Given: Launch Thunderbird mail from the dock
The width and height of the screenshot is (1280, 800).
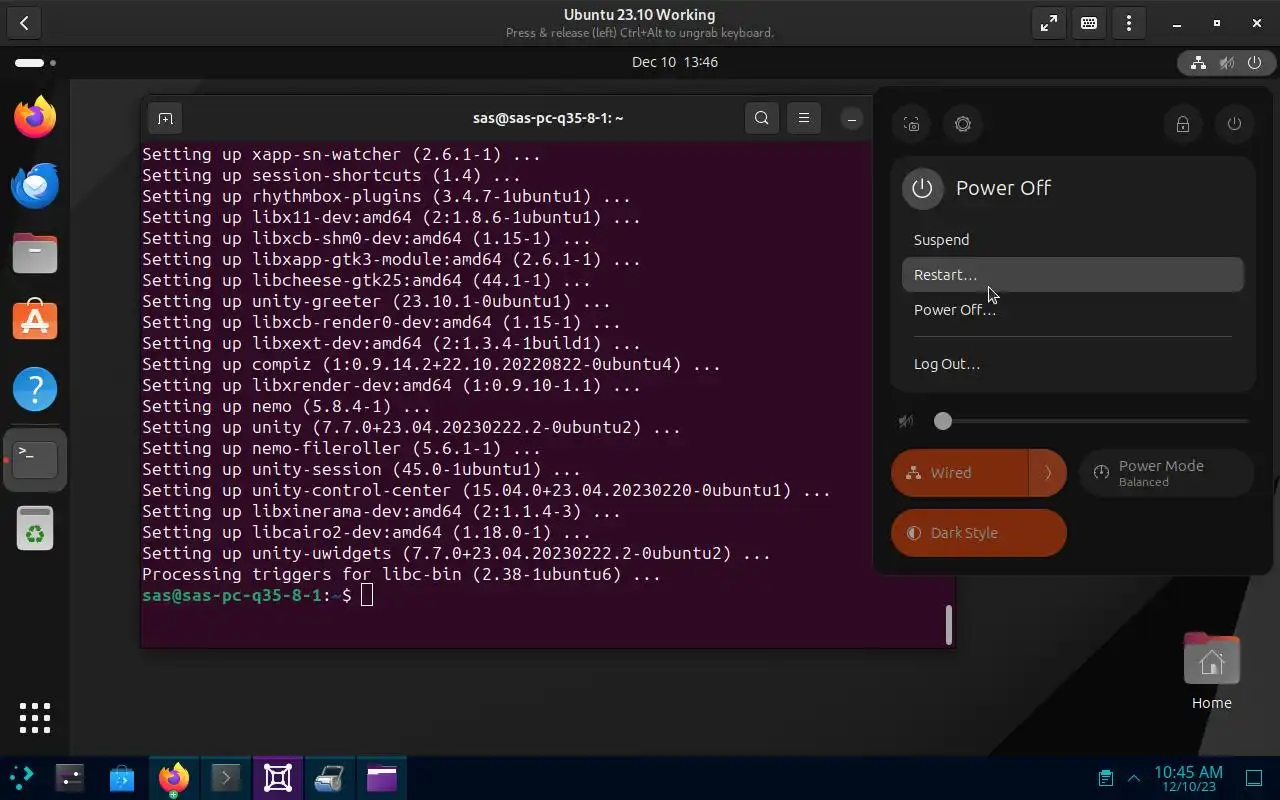Looking at the screenshot, I should tap(35, 185).
